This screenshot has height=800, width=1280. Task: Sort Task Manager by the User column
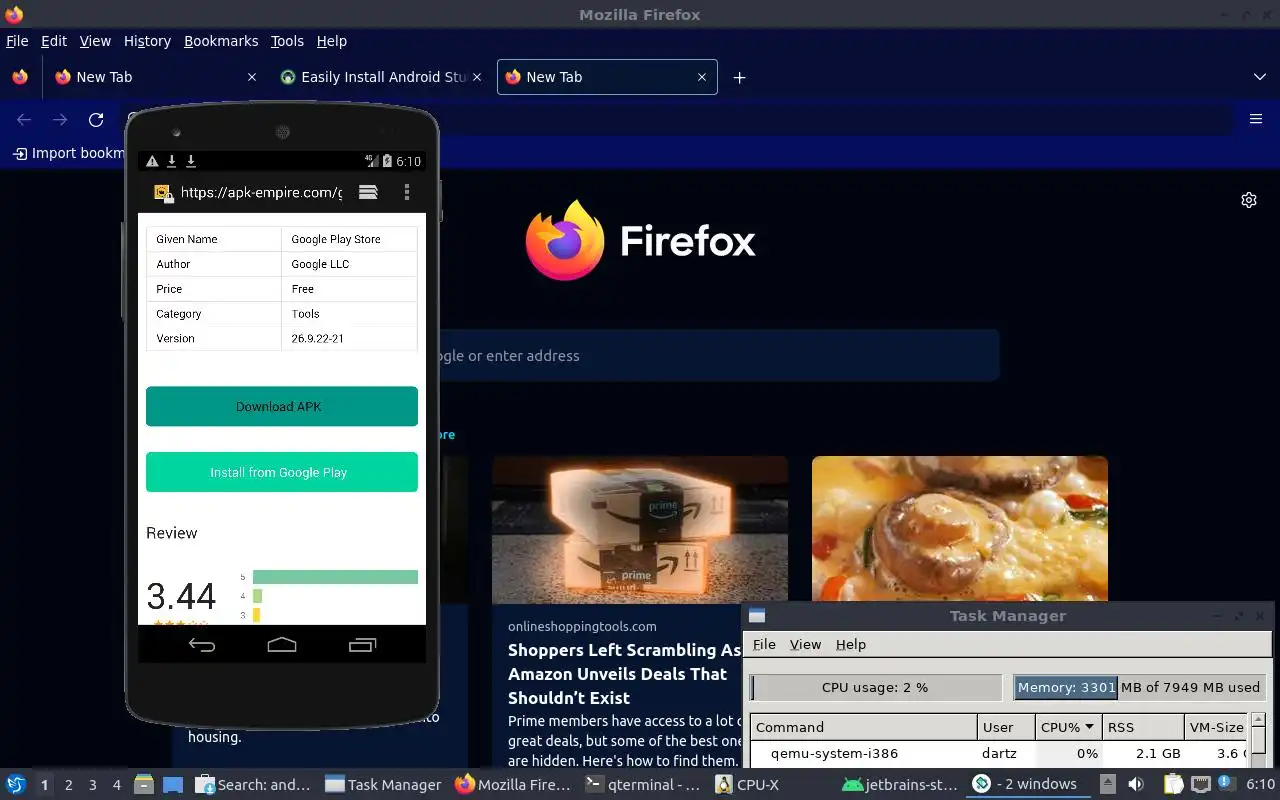click(x=1006, y=727)
